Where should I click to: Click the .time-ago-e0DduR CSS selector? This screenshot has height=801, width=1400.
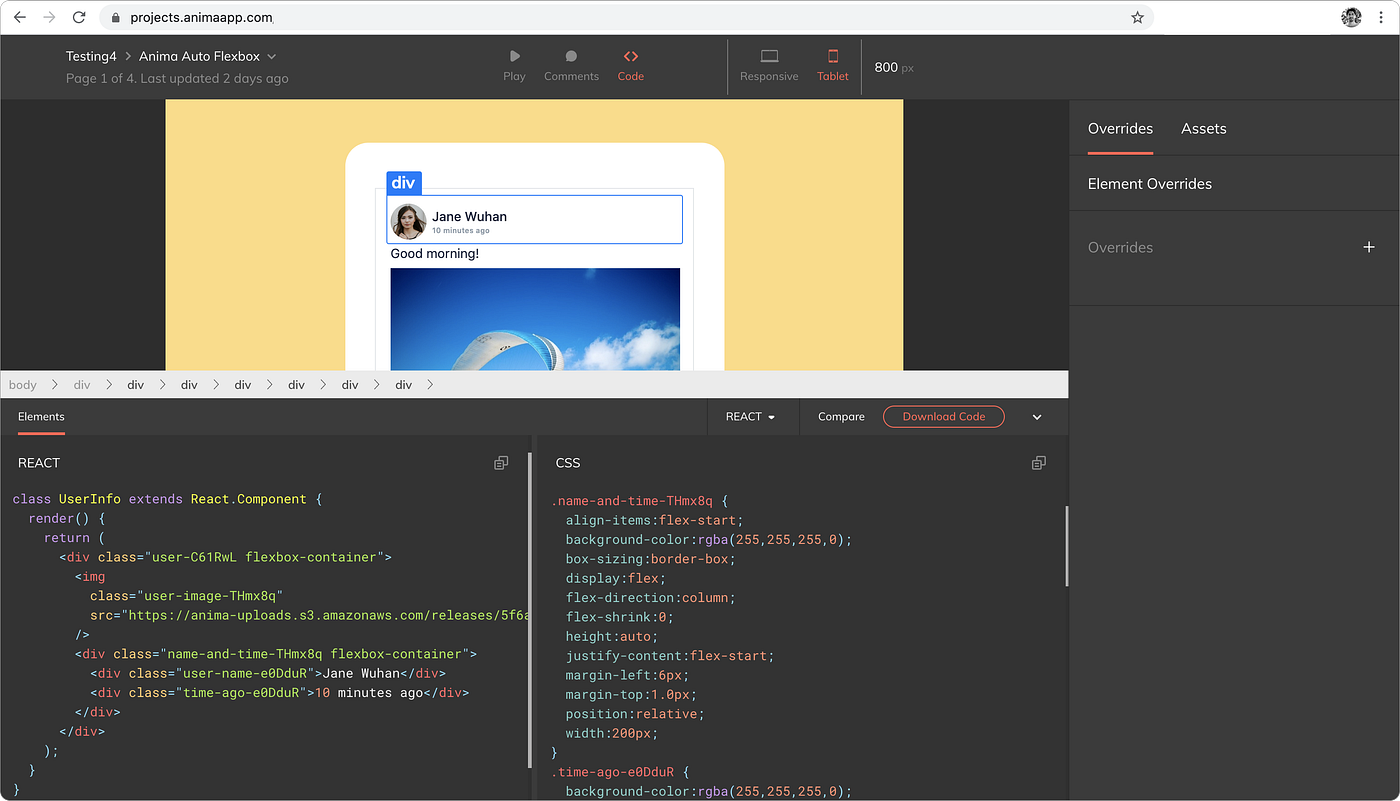tap(613, 772)
